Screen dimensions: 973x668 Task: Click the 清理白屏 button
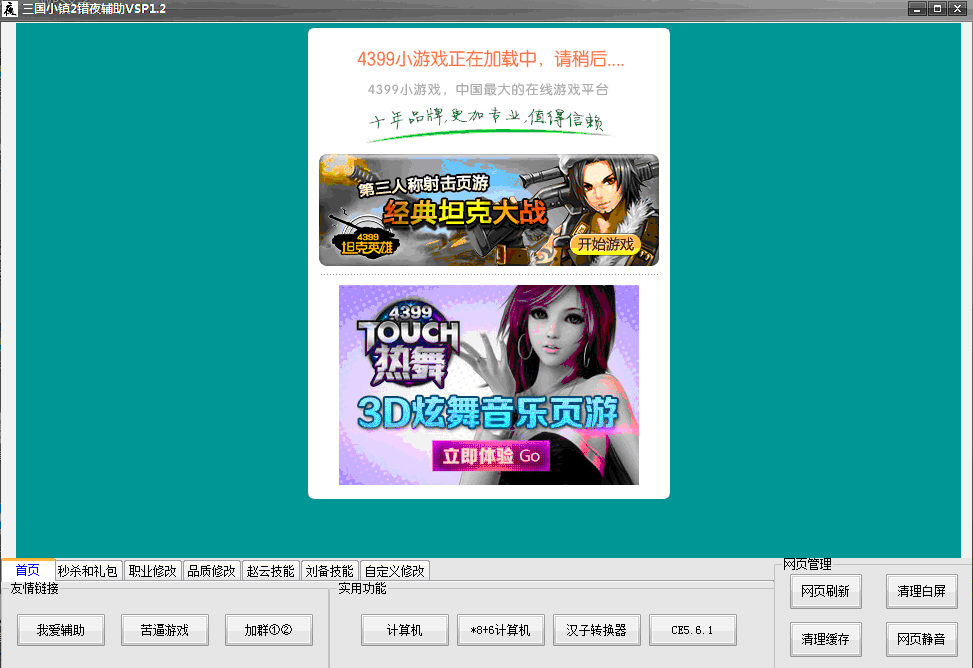point(921,591)
